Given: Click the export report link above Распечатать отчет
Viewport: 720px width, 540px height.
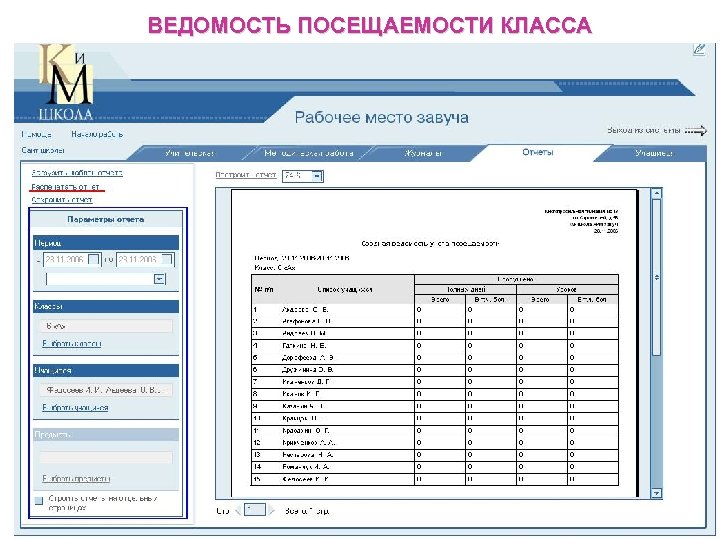Looking at the screenshot, I should (x=77, y=173).
